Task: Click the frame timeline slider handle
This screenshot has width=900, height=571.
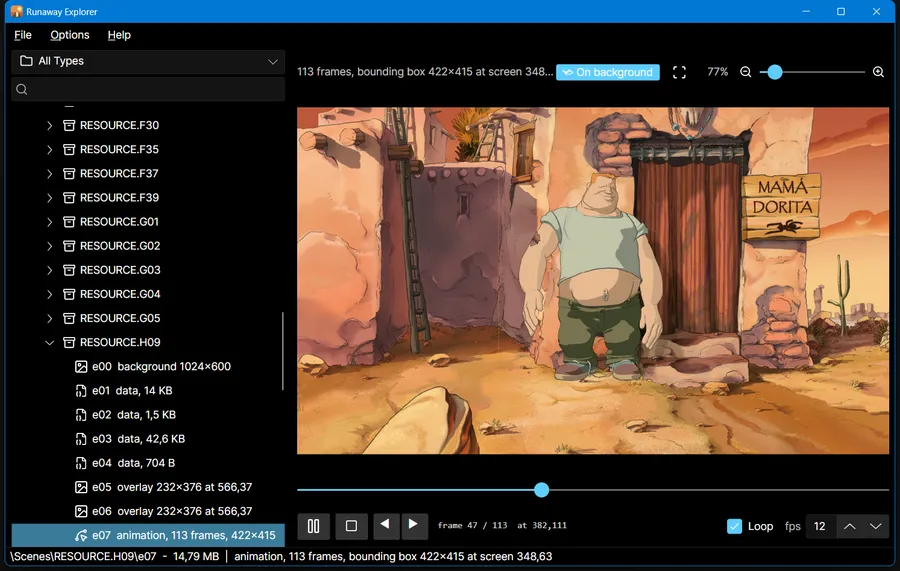Action: [541, 490]
